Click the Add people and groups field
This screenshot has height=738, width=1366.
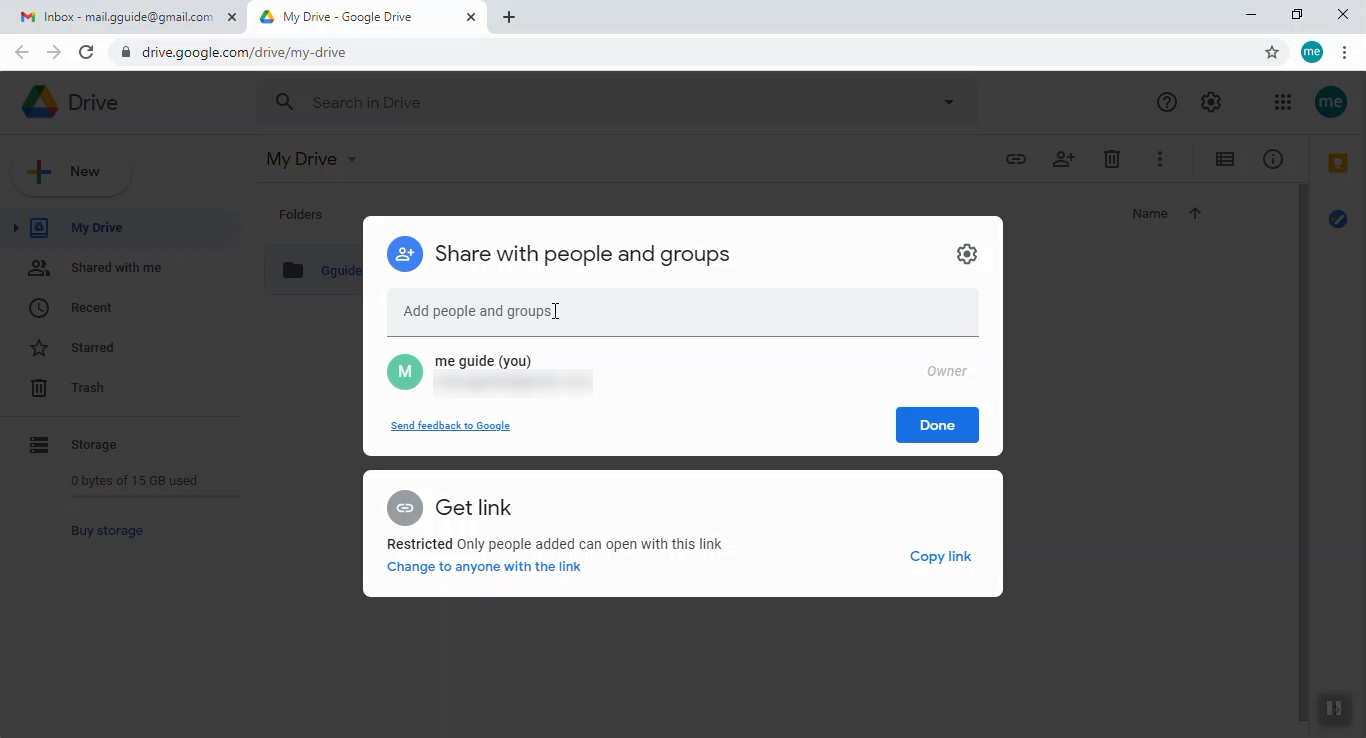pyautogui.click(x=683, y=311)
